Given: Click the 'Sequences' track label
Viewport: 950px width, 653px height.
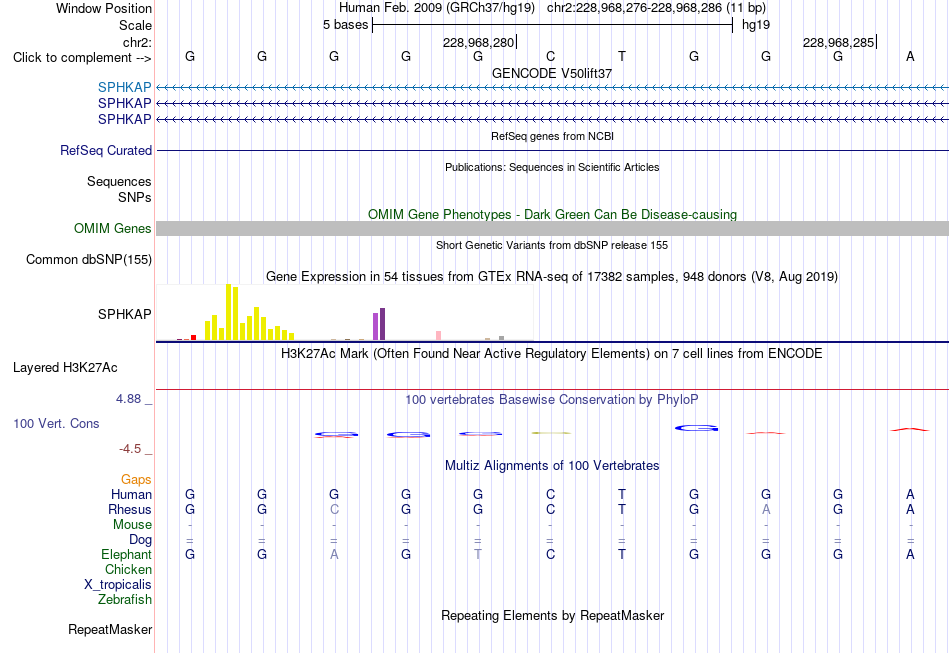Looking at the screenshot, I should [x=119, y=181].
